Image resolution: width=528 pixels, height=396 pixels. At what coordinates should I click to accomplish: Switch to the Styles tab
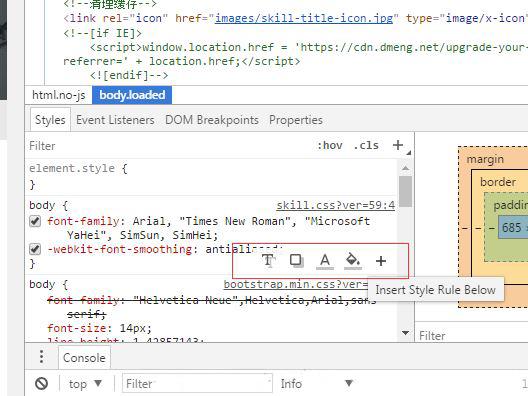(50, 120)
